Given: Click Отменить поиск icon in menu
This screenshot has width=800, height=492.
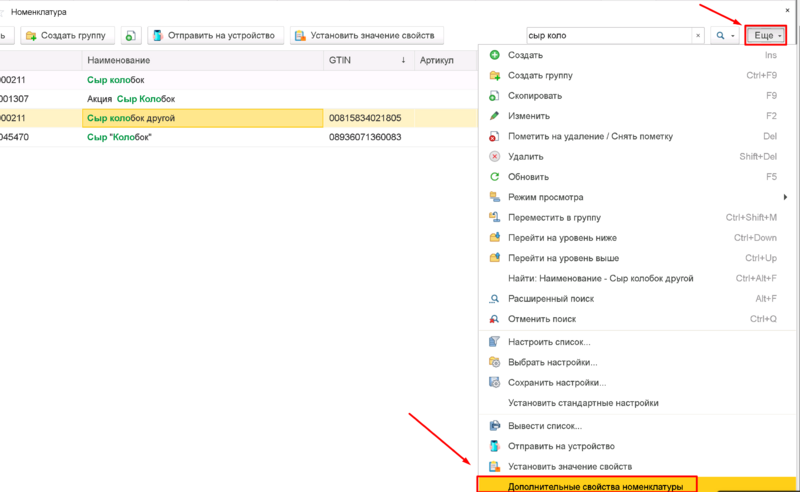Looking at the screenshot, I should 494,319.
